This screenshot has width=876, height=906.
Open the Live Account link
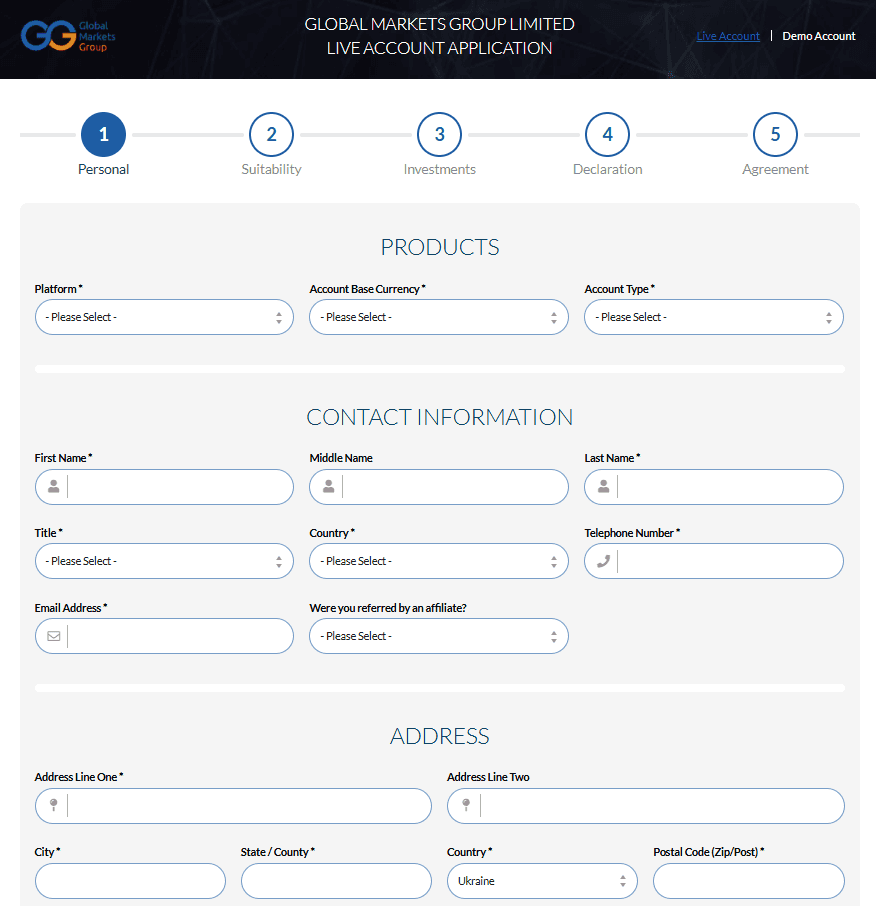click(x=728, y=36)
